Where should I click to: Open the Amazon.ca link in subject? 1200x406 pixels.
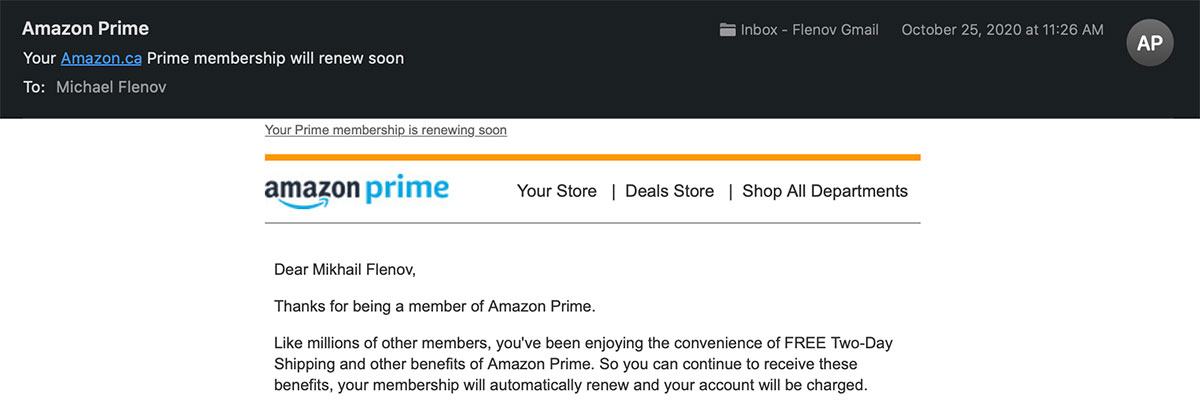(x=101, y=58)
